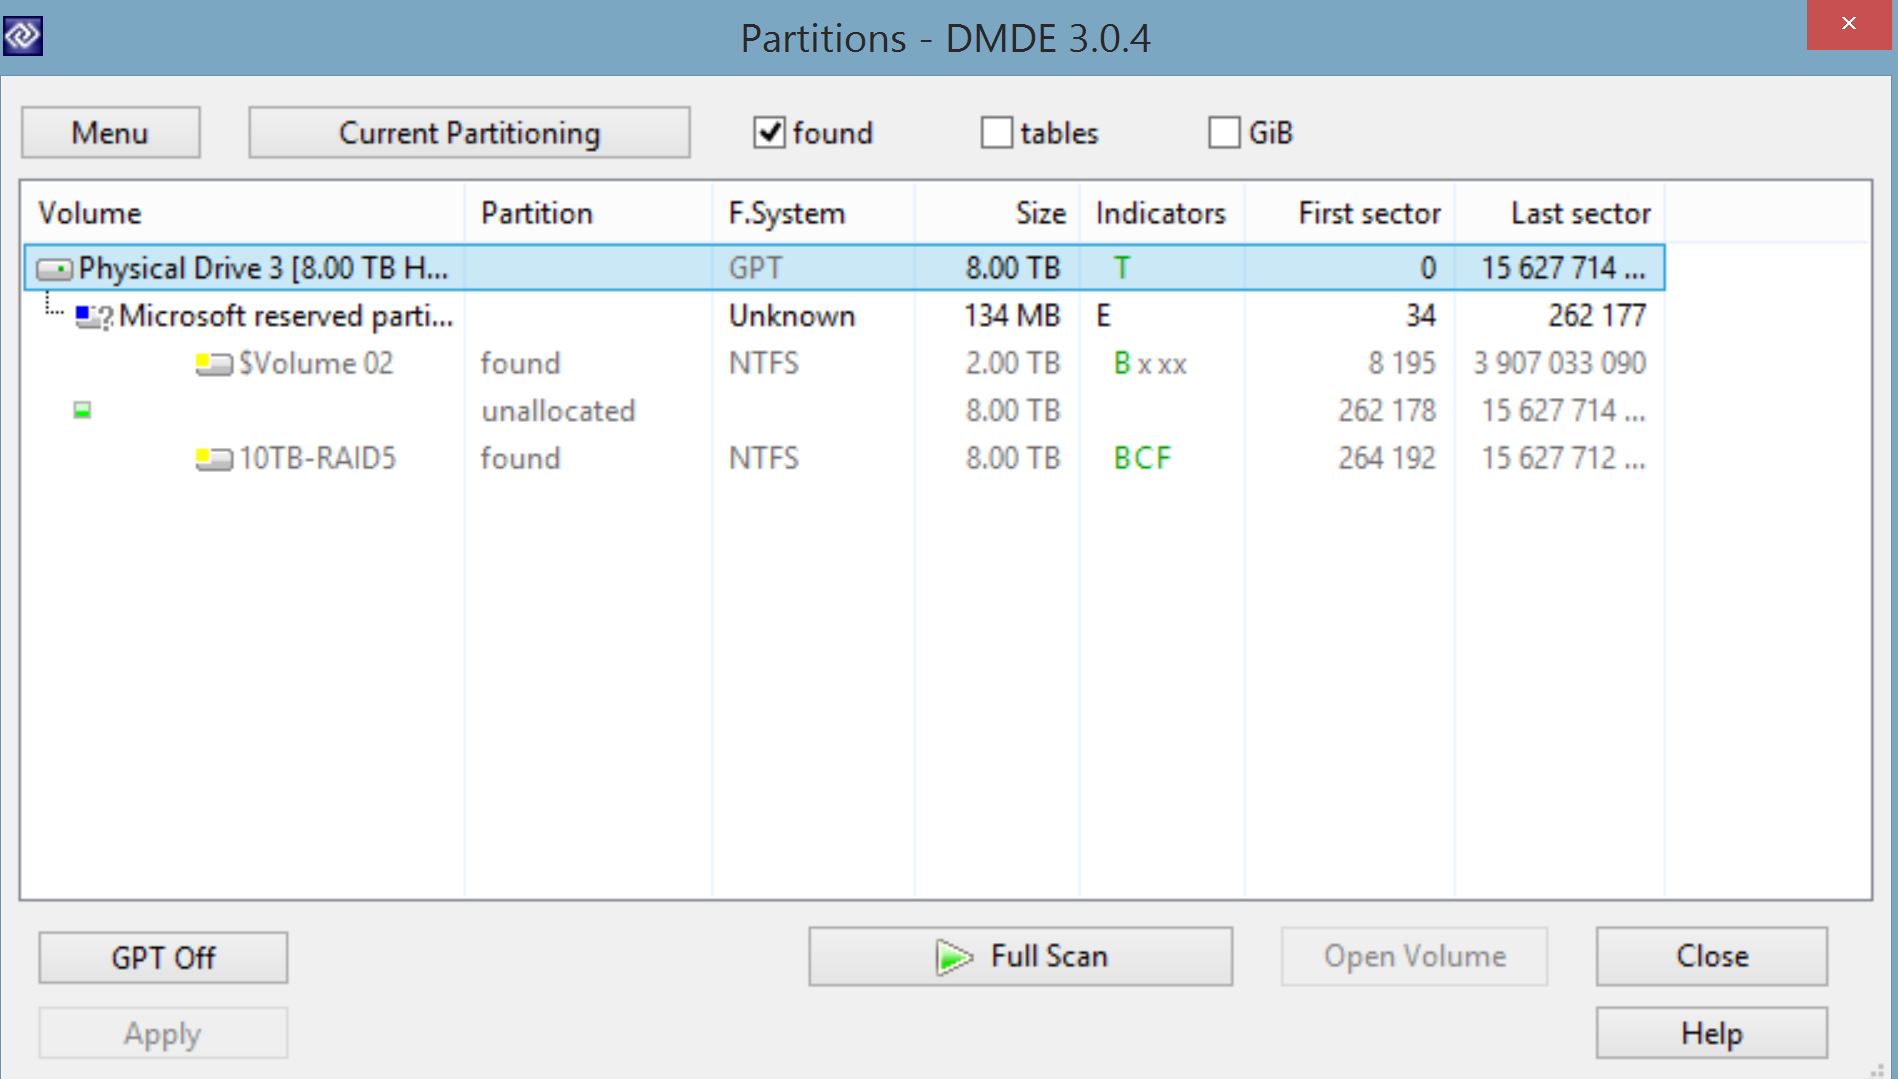Open the Help button
The image size is (1898, 1079).
(1711, 1032)
